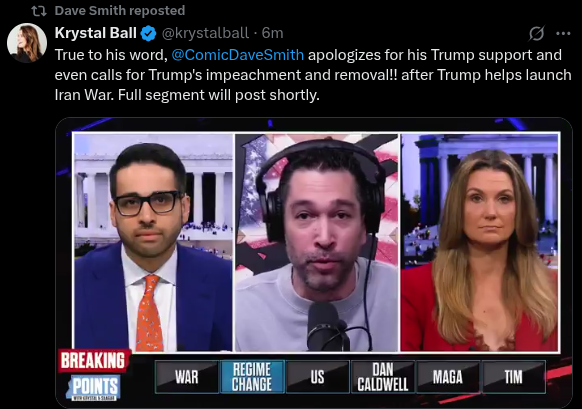The image size is (582, 409).
Task: Select the DAN CALDWELL segment tab
Action: point(383,377)
